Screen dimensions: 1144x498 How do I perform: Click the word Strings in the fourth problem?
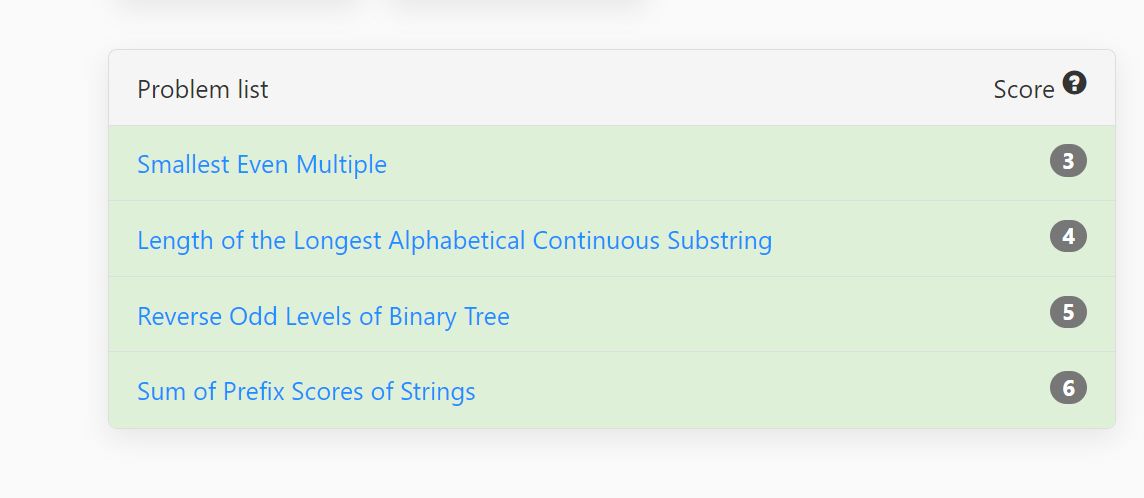tap(438, 392)
